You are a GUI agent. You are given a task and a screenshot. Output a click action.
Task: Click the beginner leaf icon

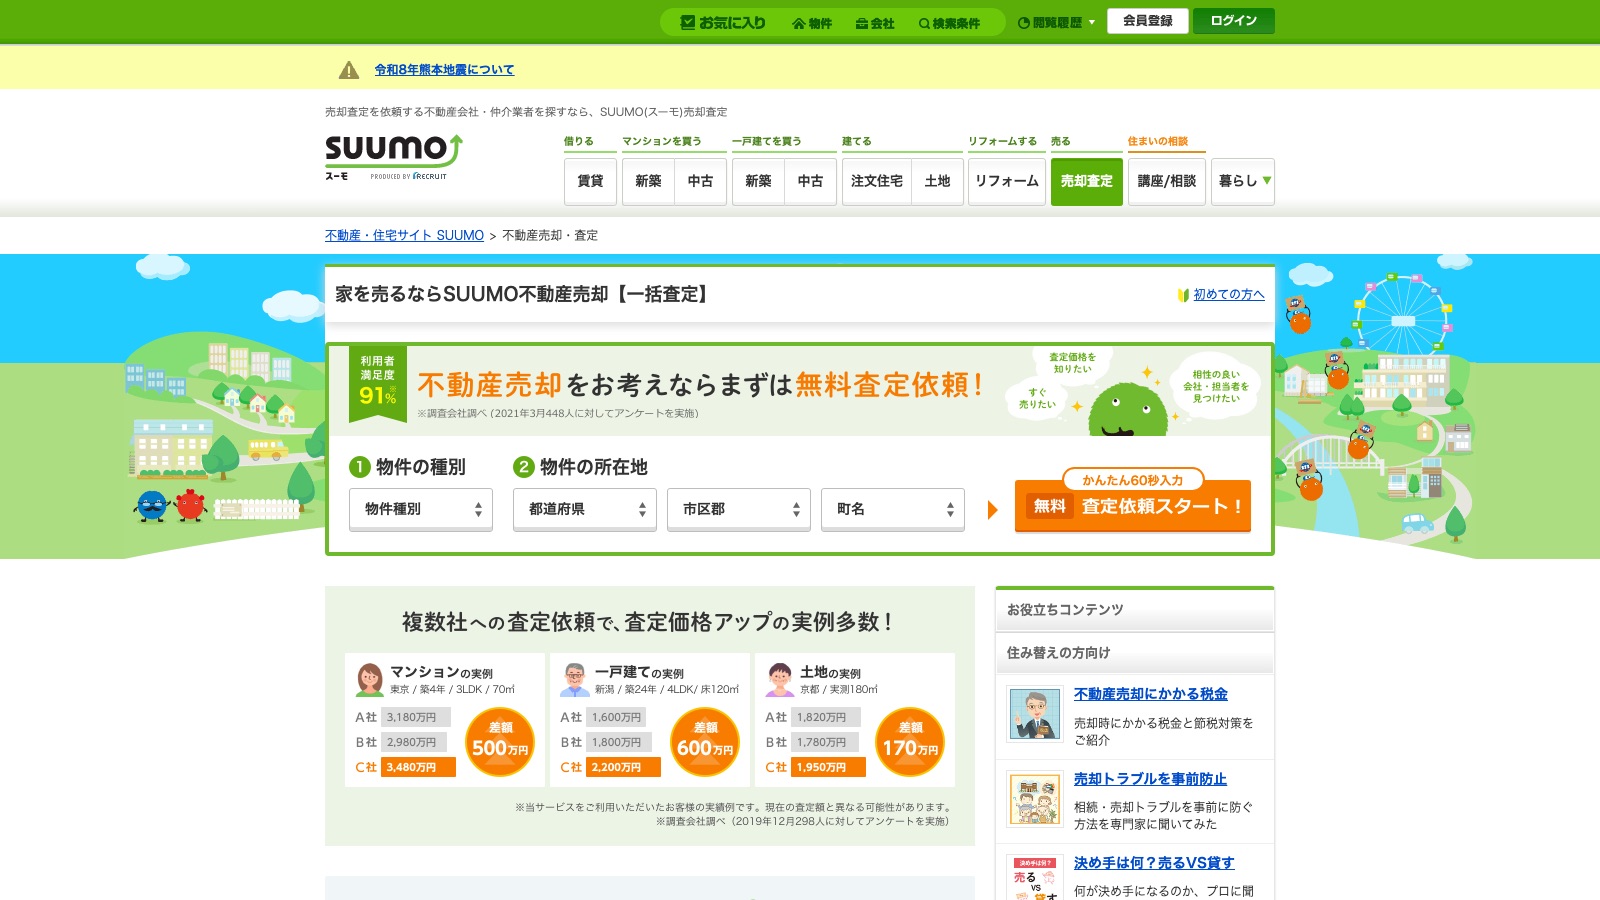pyautogui.click(x=1183, y=295)
